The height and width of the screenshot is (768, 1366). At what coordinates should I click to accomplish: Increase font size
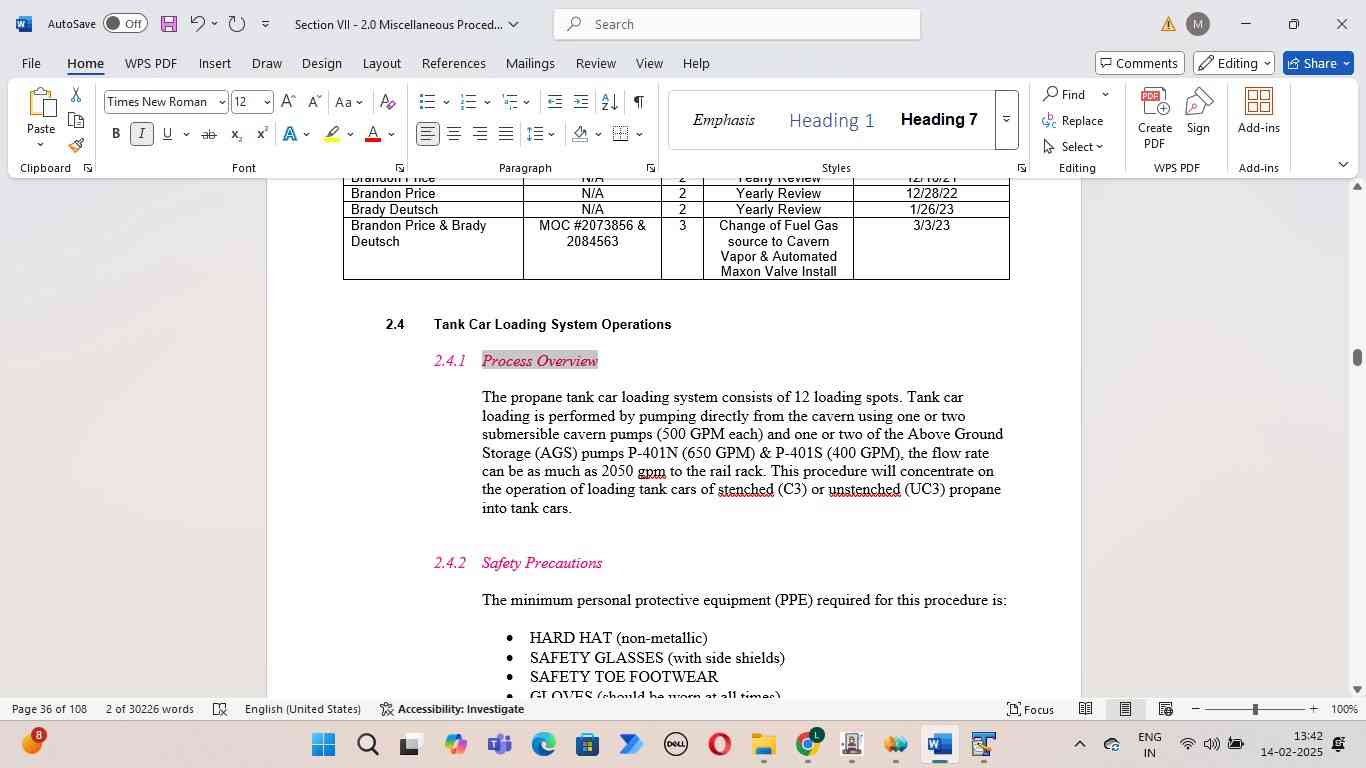click(x=288, y=102)
